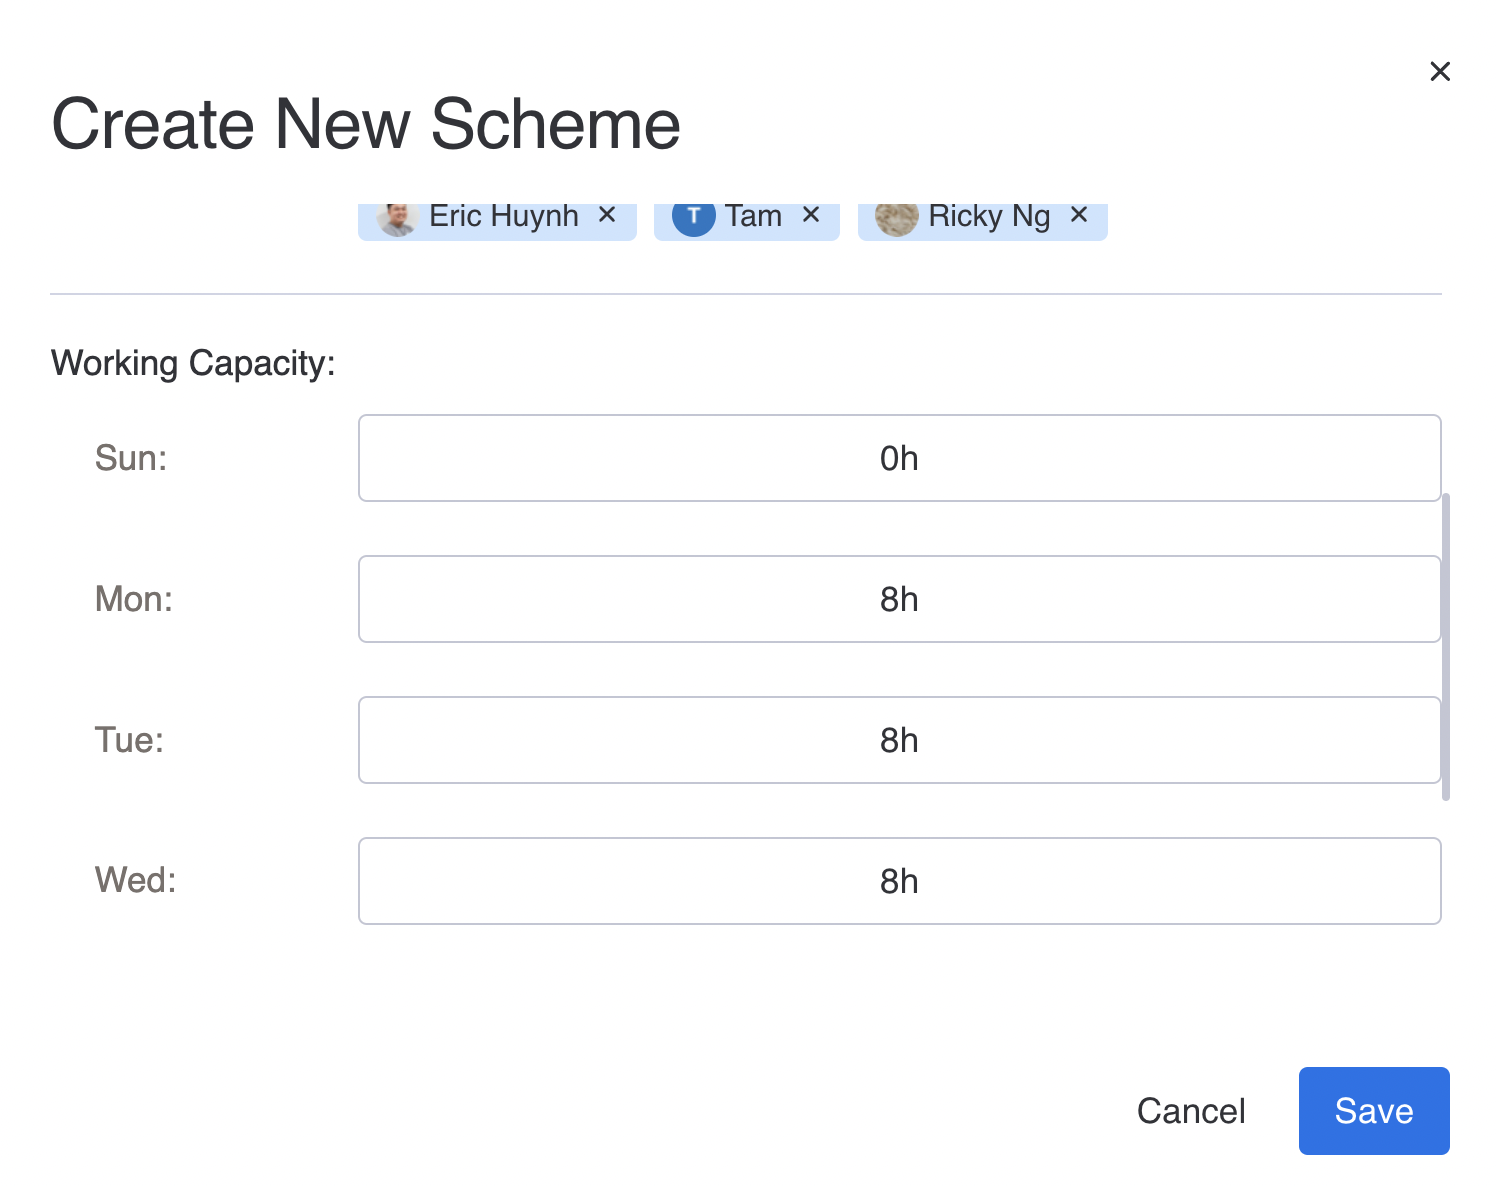Remove Ricky Ng from selected members
The image size is (1496, 1186).
click(1079, 215)
